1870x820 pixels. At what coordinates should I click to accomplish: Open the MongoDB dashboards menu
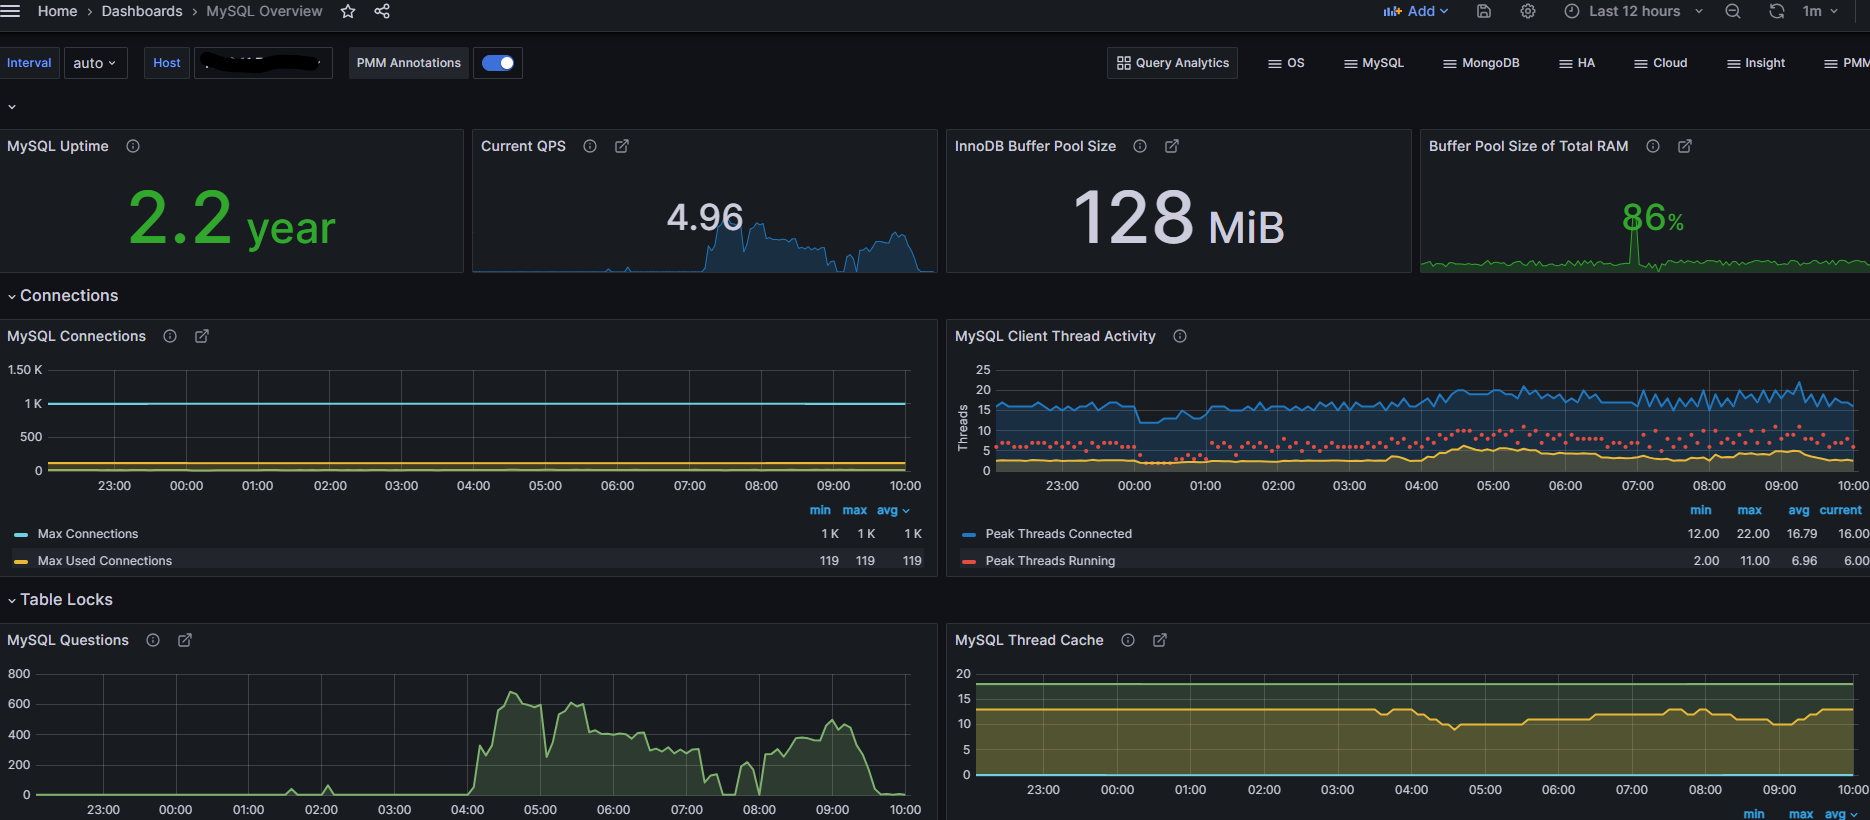[x=1481, y=63]
